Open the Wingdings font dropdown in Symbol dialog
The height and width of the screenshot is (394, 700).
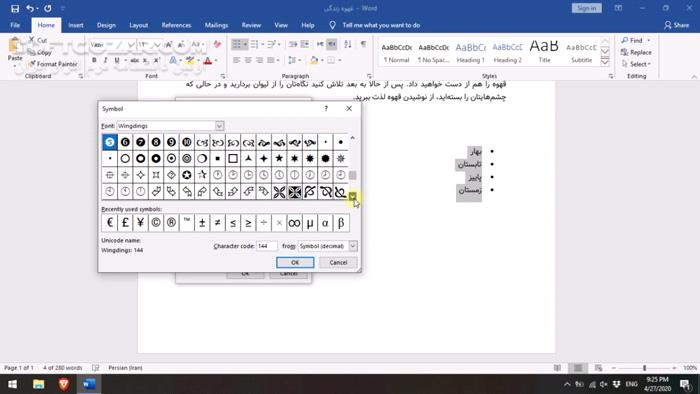coord(219,126)
